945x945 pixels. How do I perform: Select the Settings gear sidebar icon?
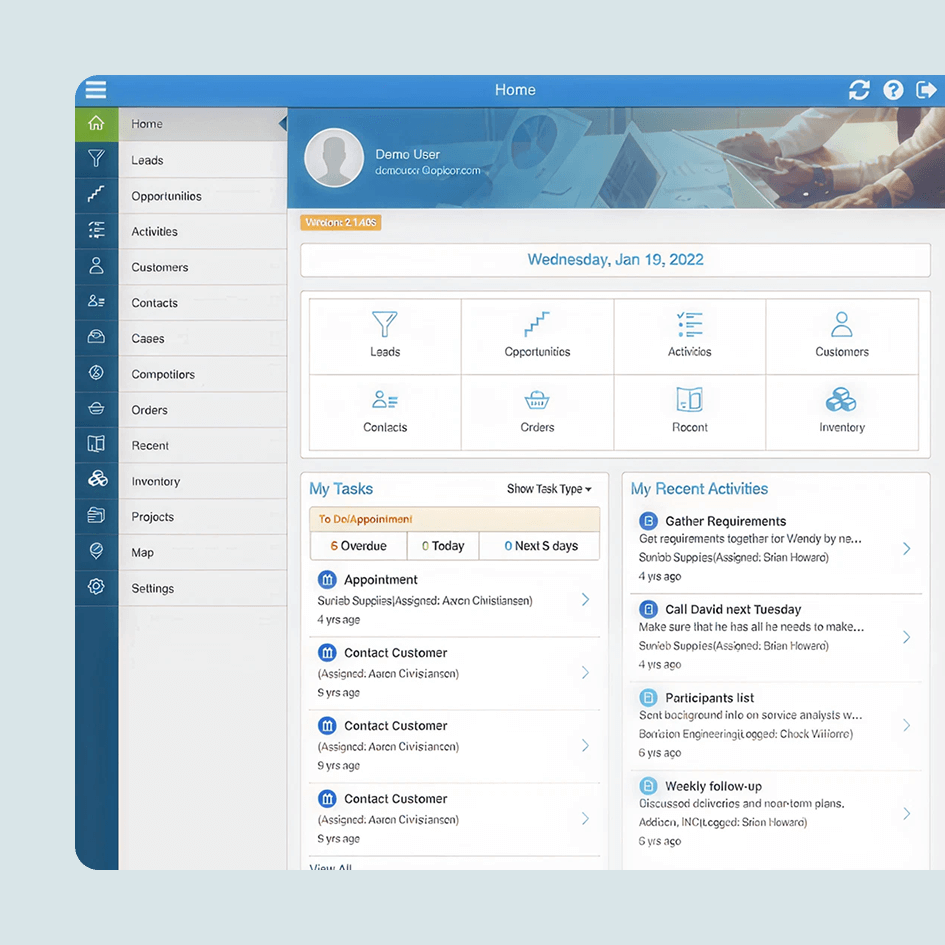[96, 588]
